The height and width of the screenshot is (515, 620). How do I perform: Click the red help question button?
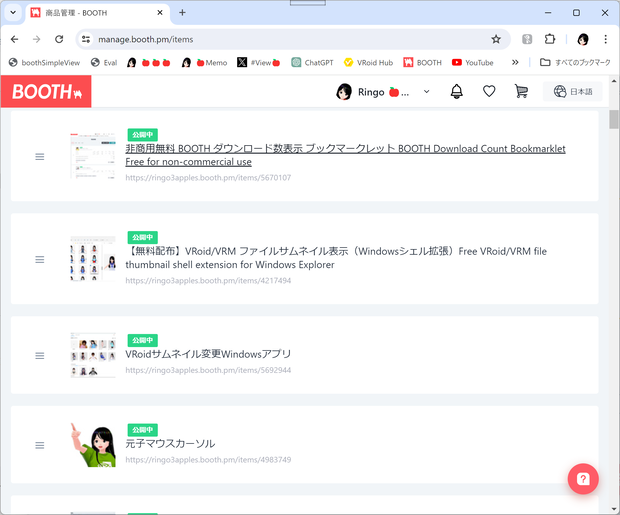[583, 479]
